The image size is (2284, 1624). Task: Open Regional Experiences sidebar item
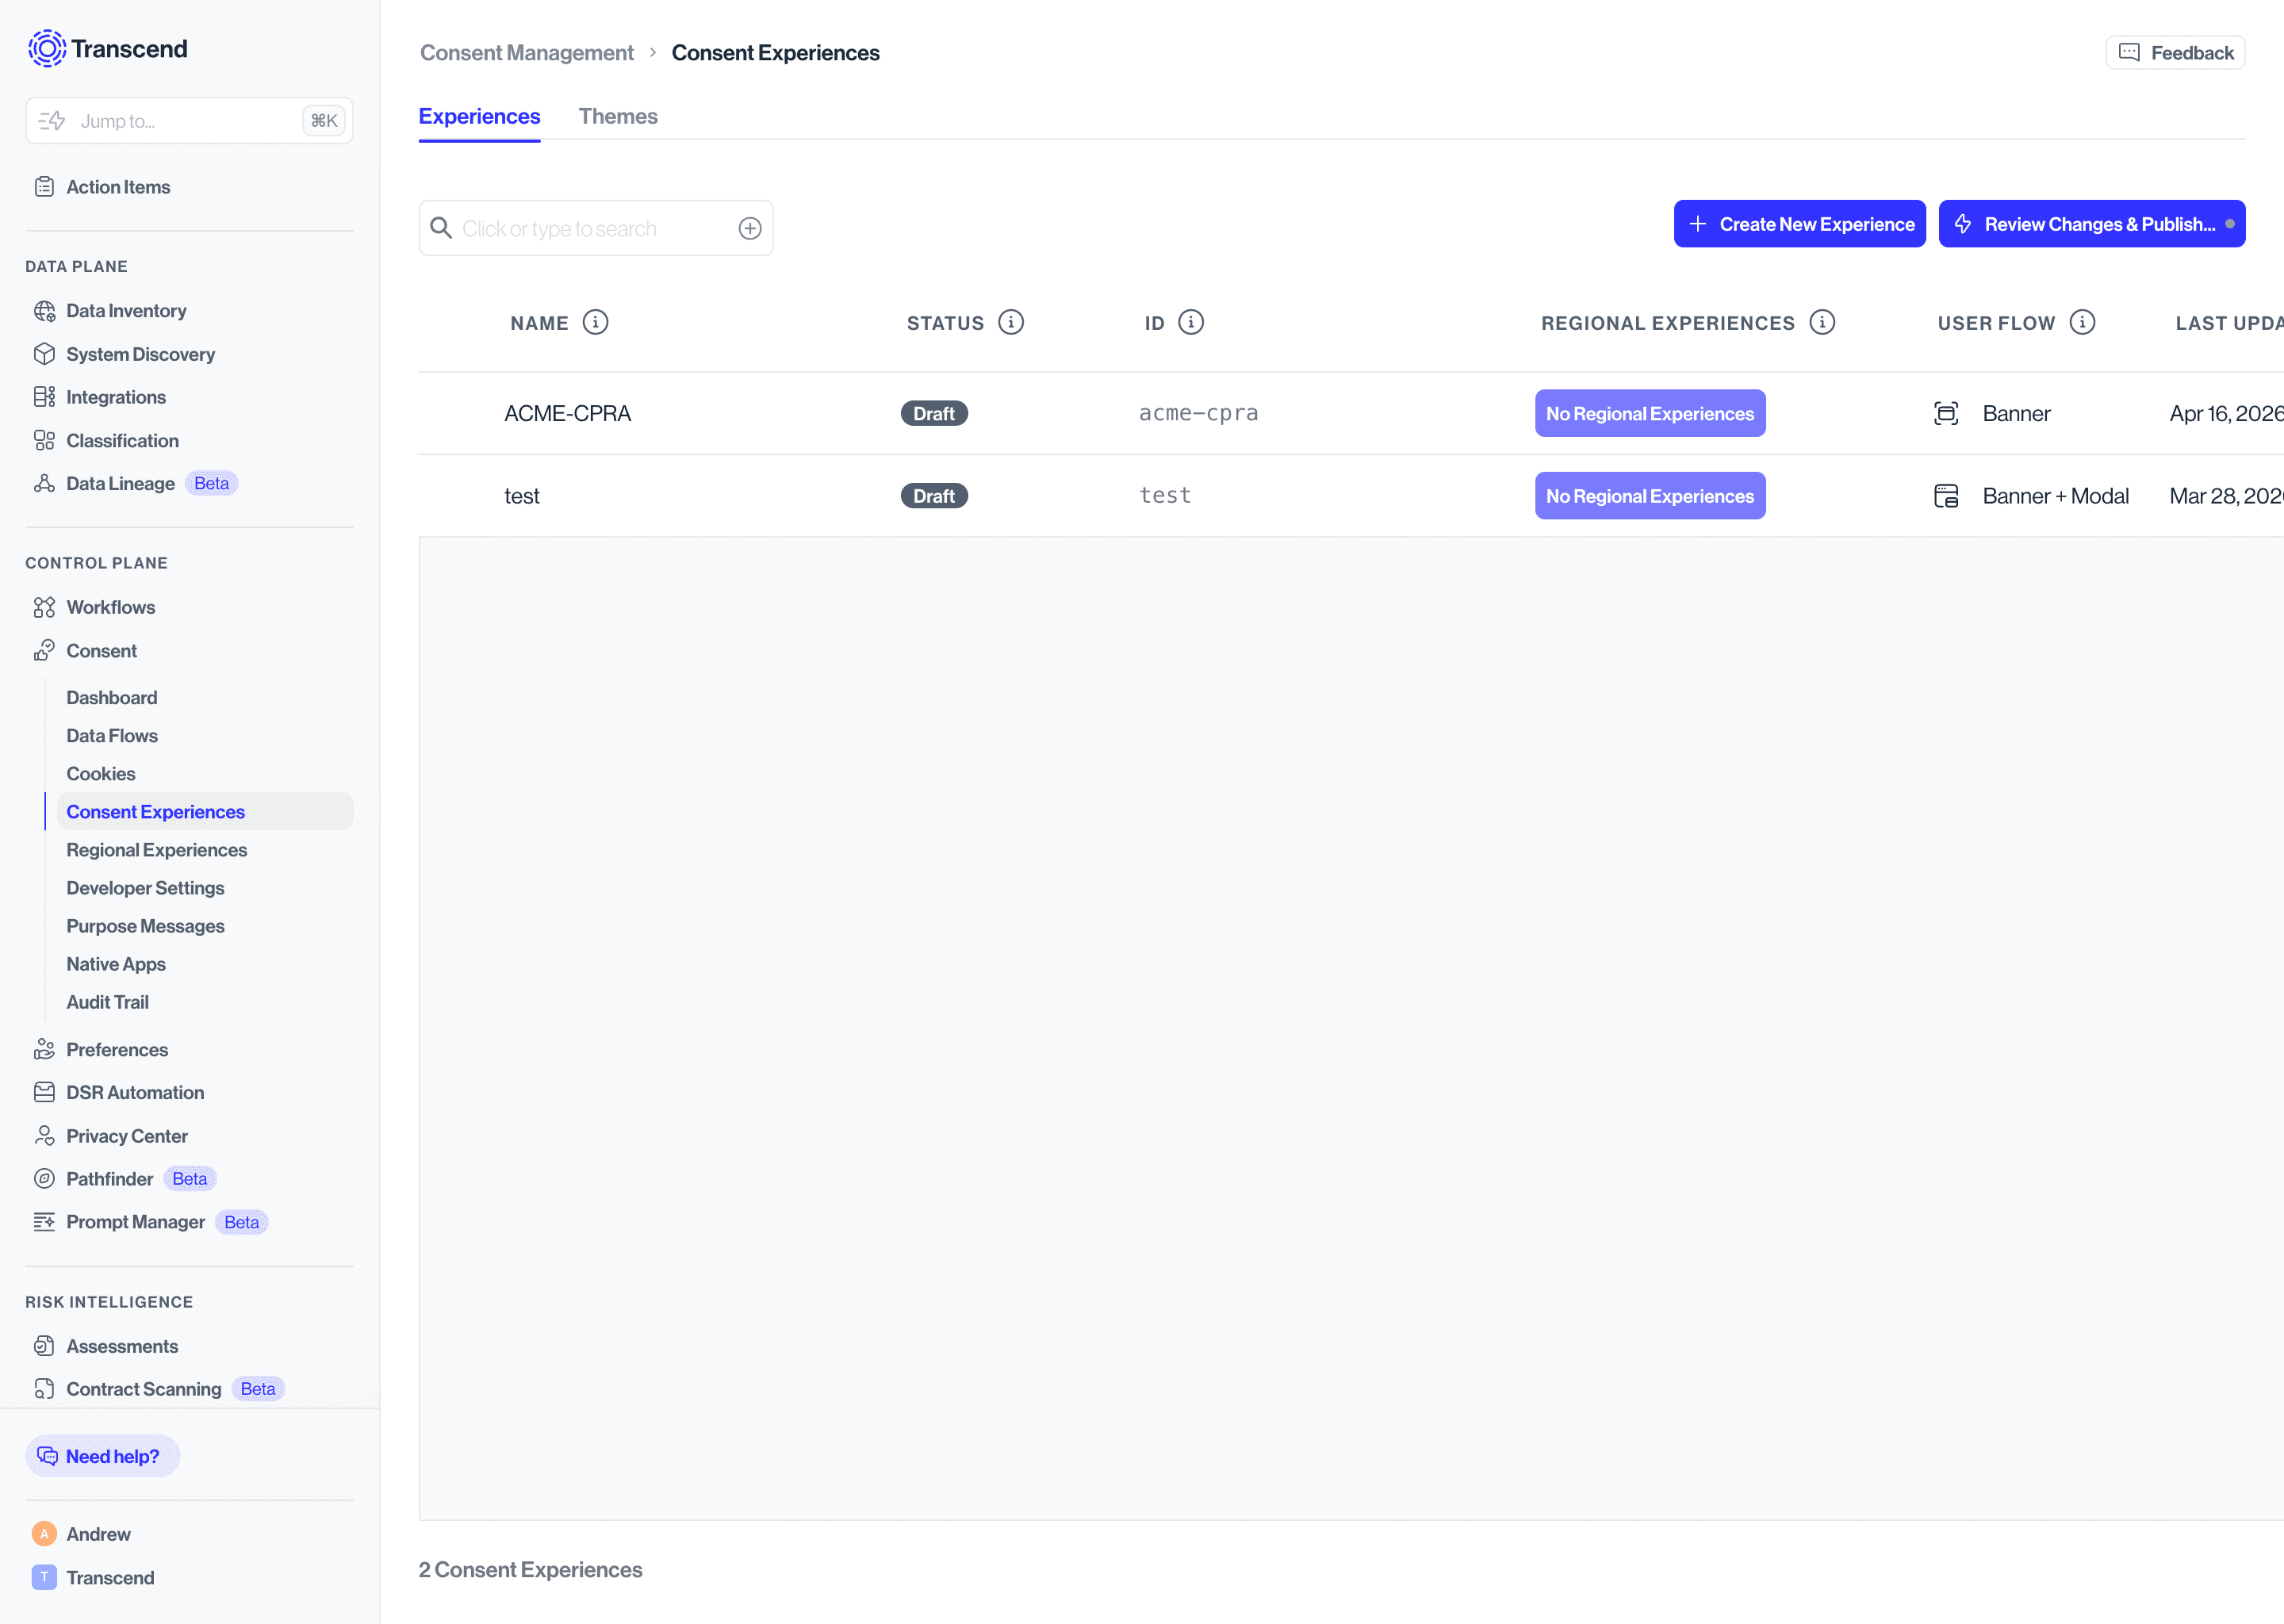(157, 850)
